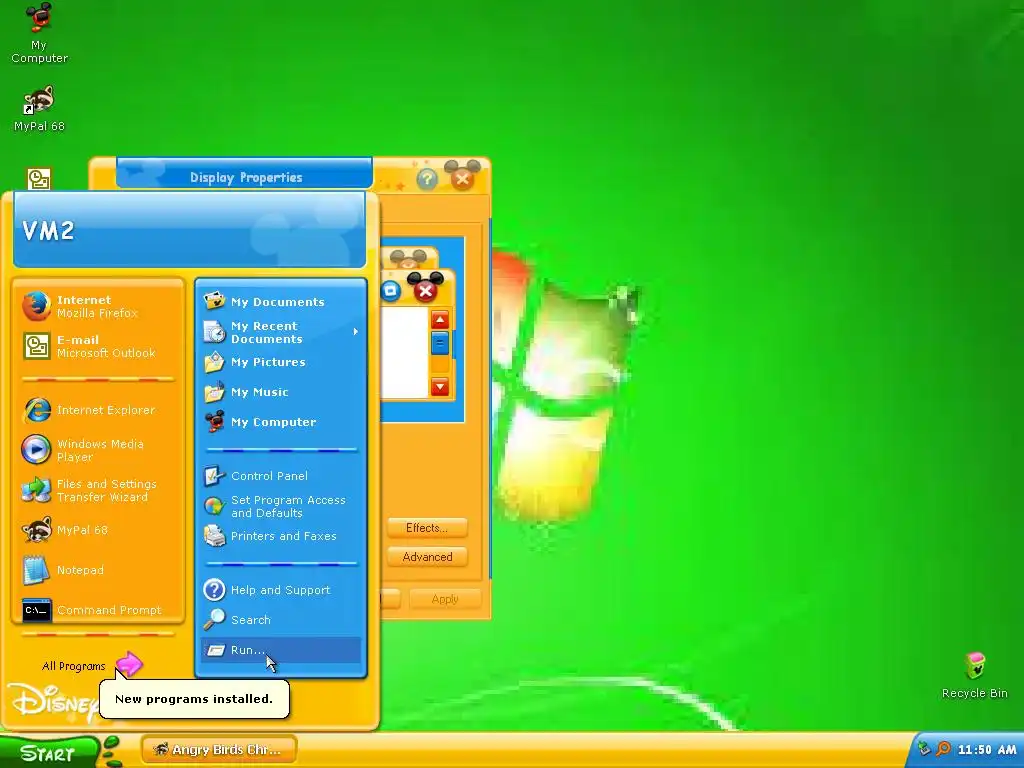Viewport: 1024px width, 768px height.
Task: Open MyPal 68 desktop shortcut
Action: [39, 108]
